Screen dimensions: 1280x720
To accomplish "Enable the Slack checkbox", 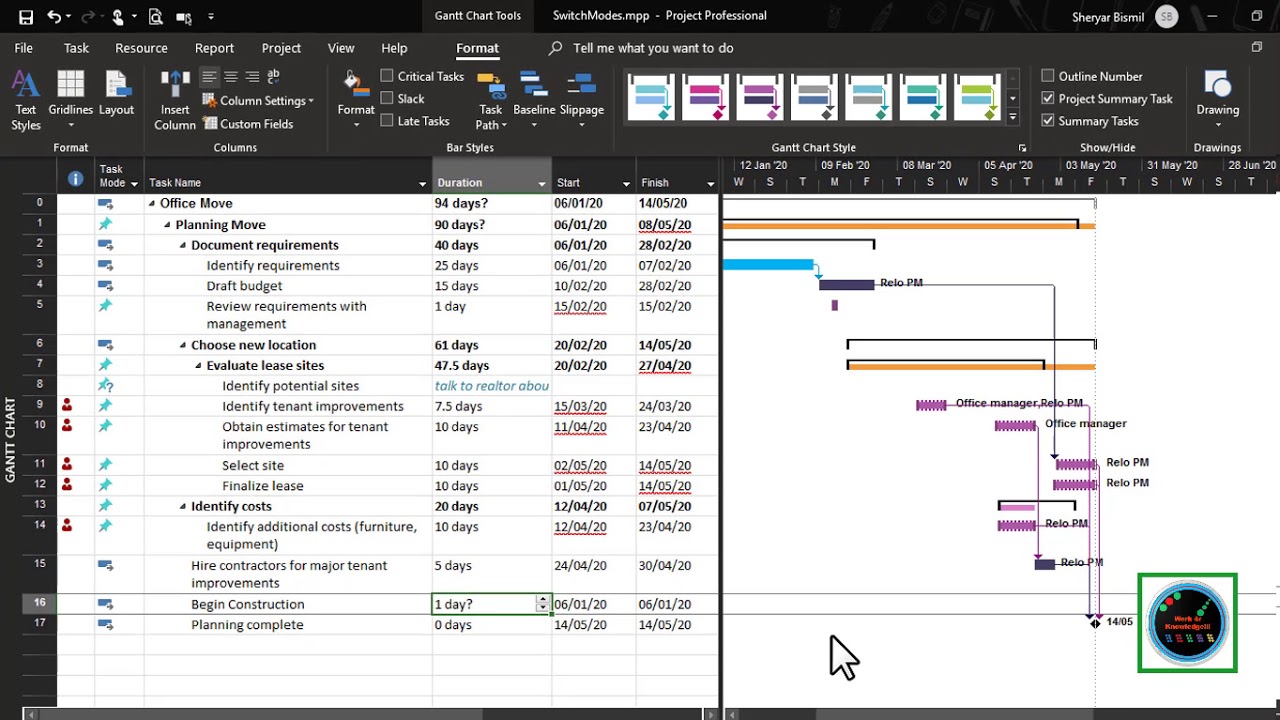I will [x=387, y=98].
